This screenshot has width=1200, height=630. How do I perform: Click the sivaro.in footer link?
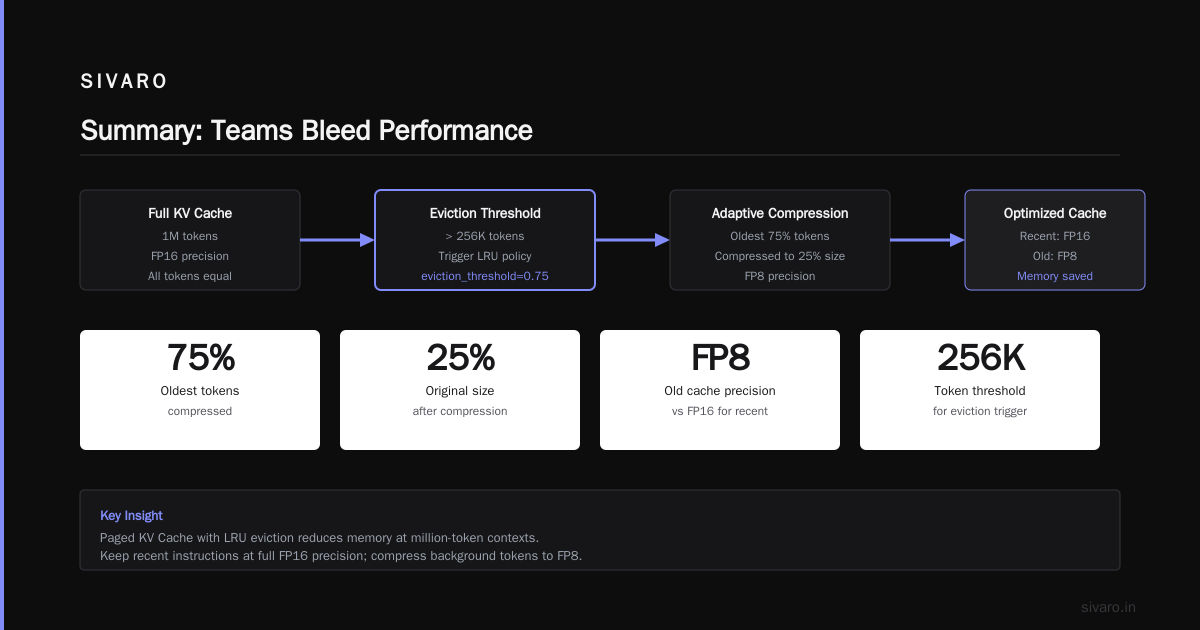tap(1108, 607)
